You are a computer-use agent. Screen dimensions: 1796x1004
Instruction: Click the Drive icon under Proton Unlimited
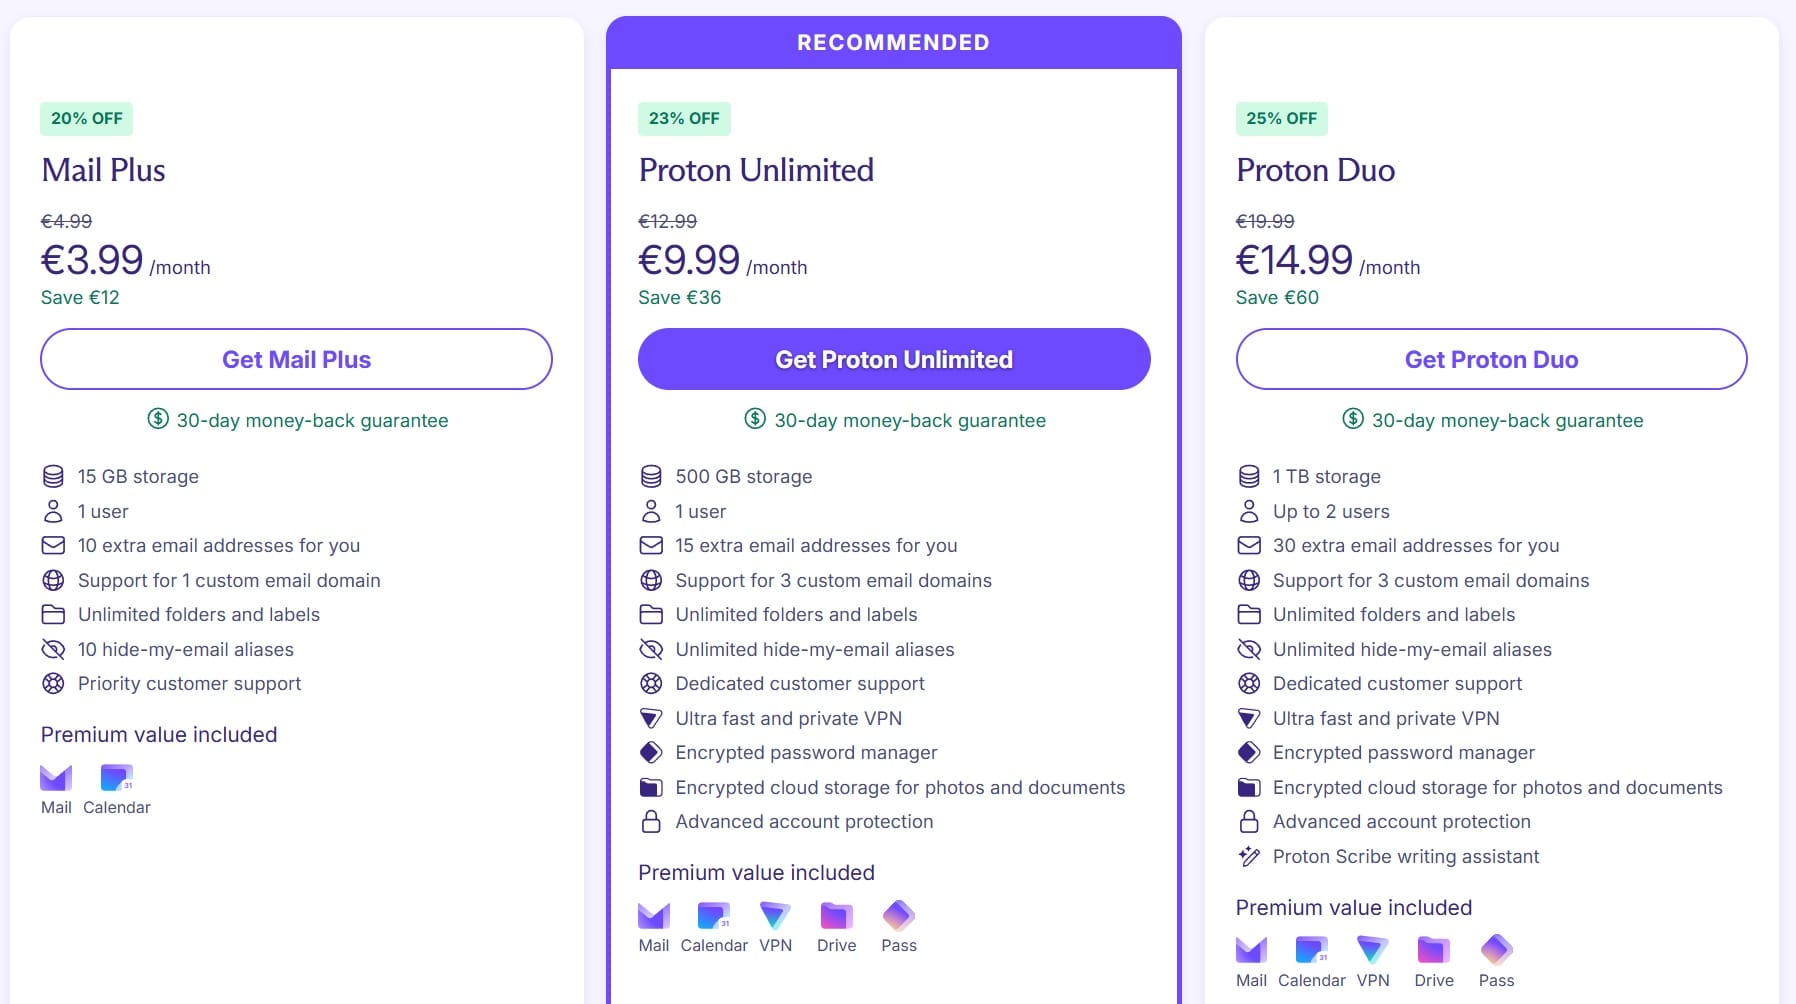[x=836, y=915]
